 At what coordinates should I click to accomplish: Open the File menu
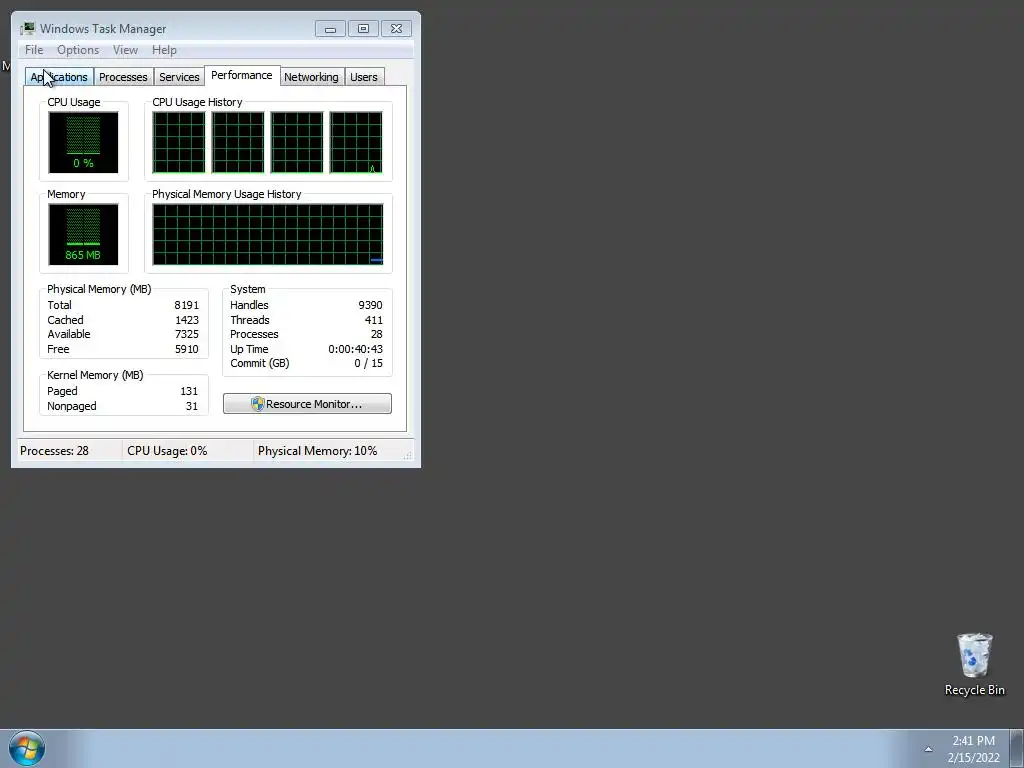pyautogui.click(x=34, y=50)
